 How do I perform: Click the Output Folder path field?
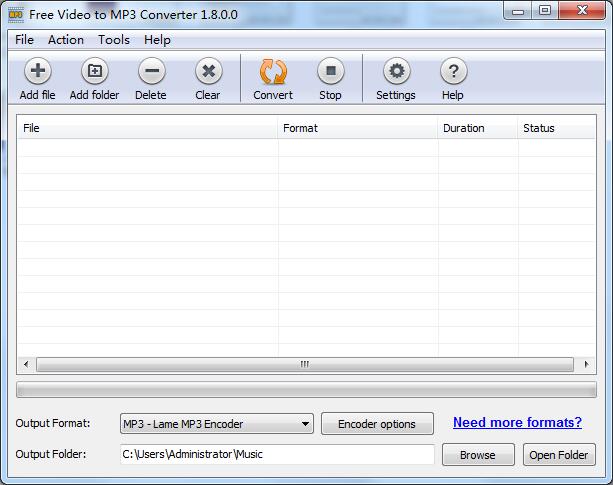[x=277, y=455]
